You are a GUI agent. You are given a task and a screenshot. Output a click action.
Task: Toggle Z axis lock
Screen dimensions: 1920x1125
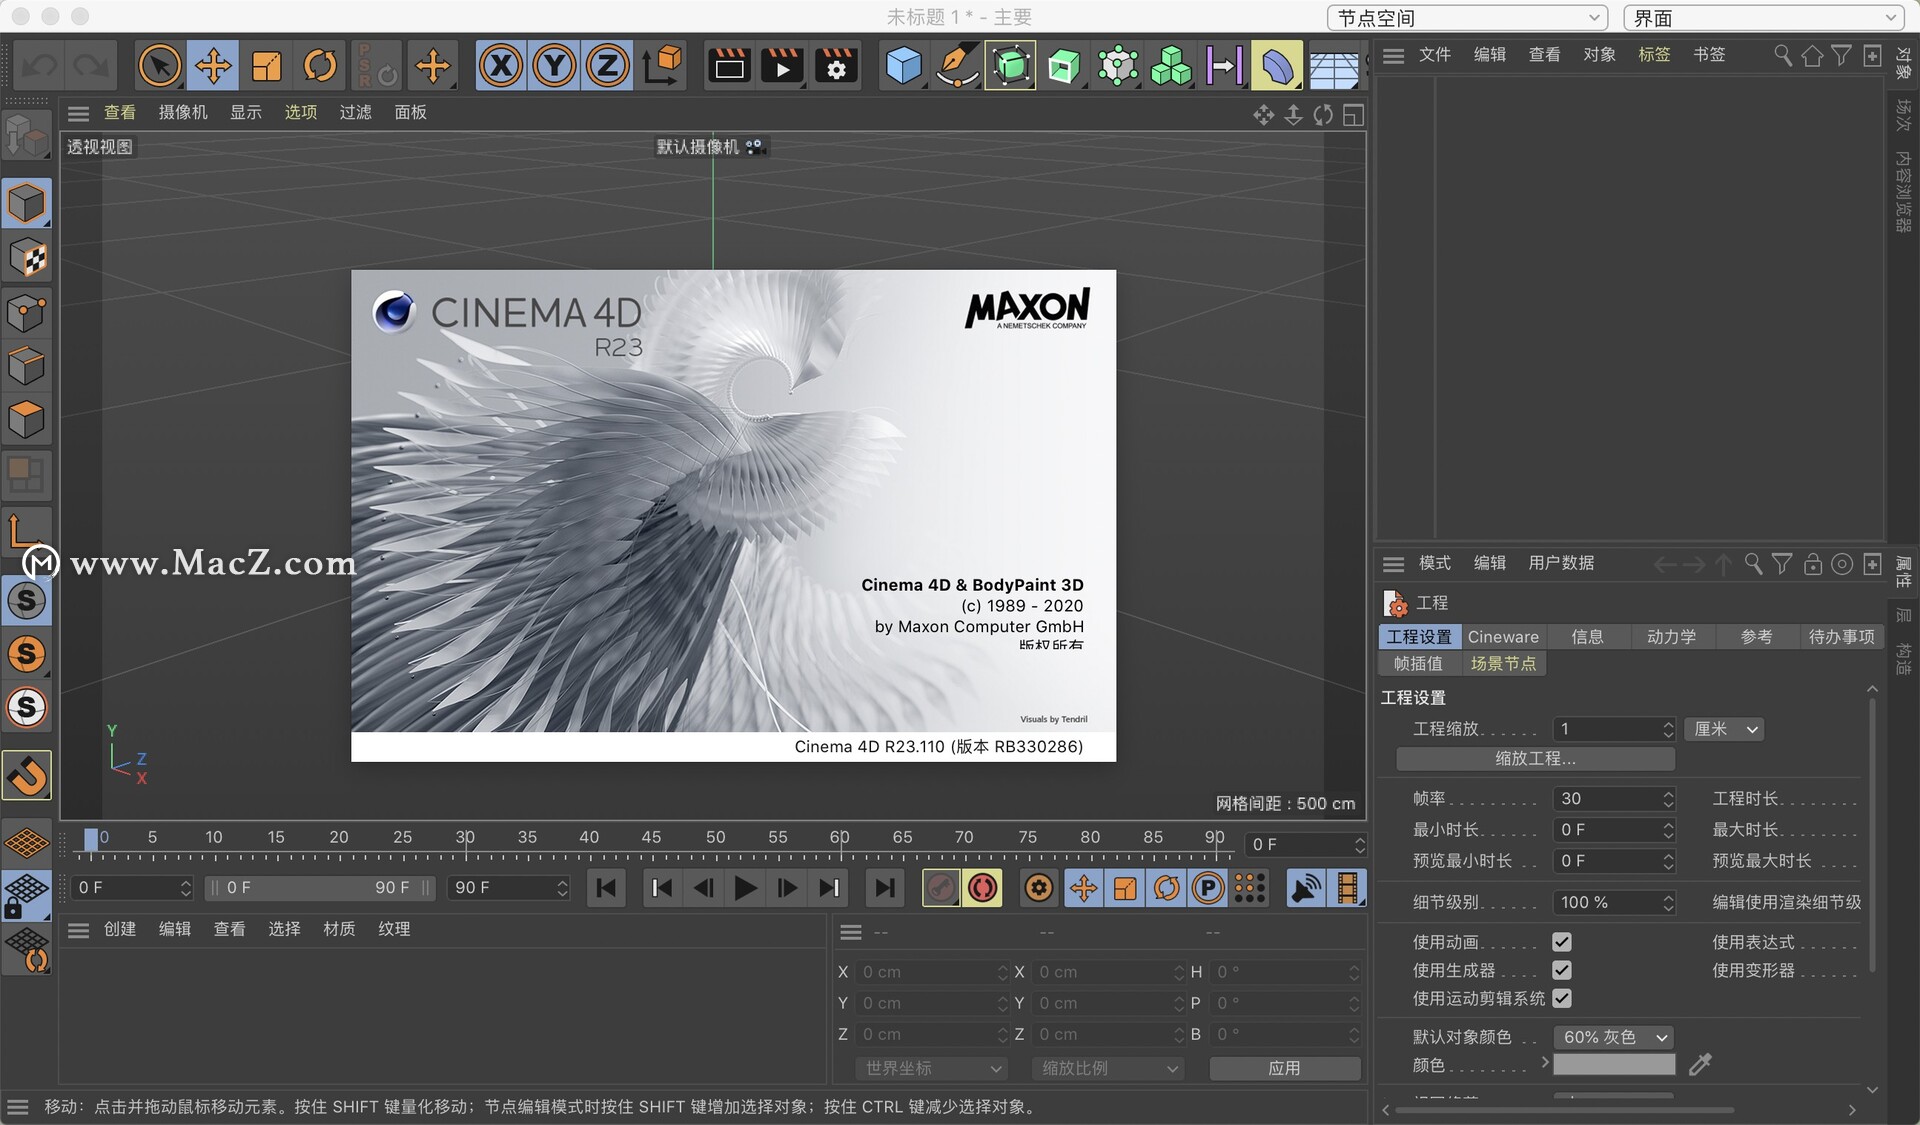(607, 66)
